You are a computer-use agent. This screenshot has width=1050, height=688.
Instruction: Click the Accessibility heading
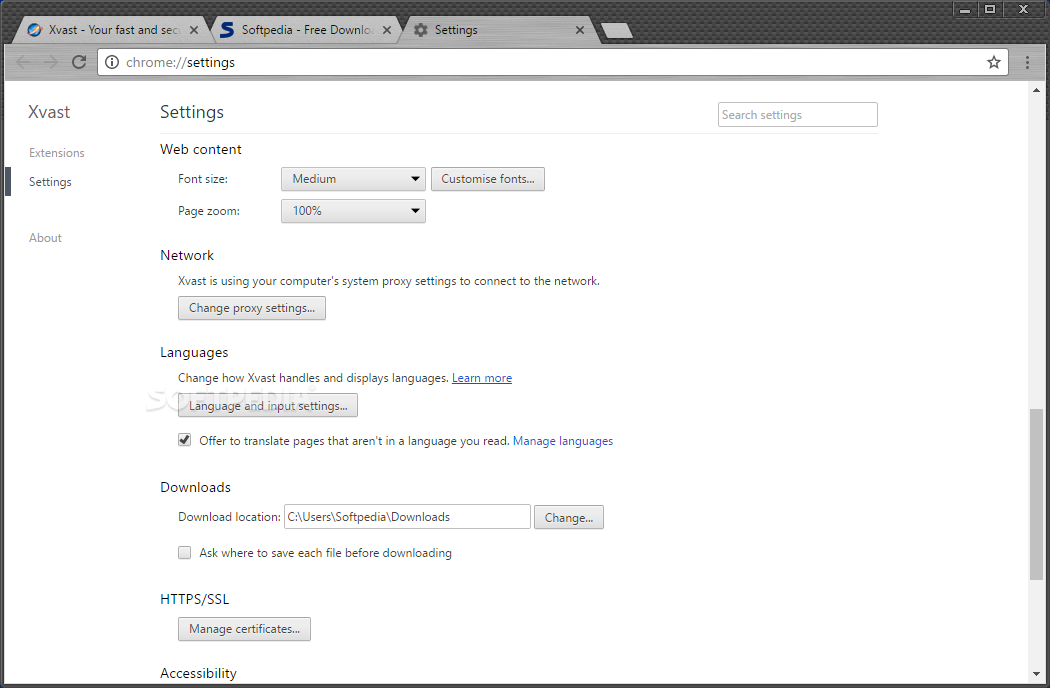[198, 673]
